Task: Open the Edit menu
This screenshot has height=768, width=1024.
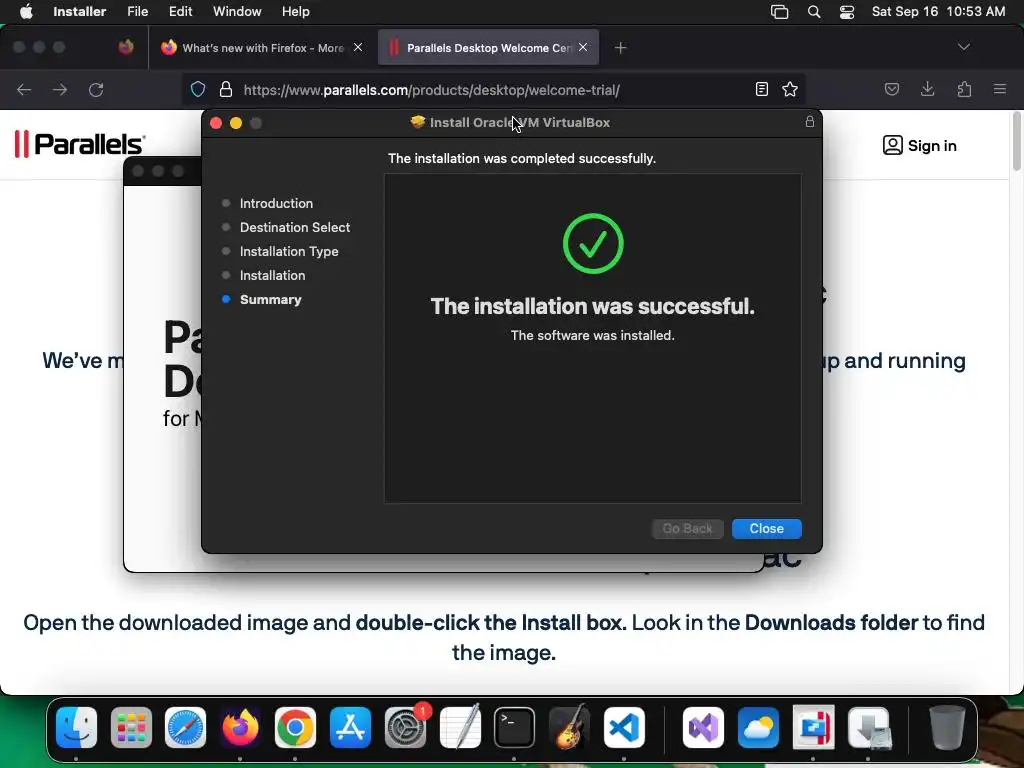Action: pos(180,11)
